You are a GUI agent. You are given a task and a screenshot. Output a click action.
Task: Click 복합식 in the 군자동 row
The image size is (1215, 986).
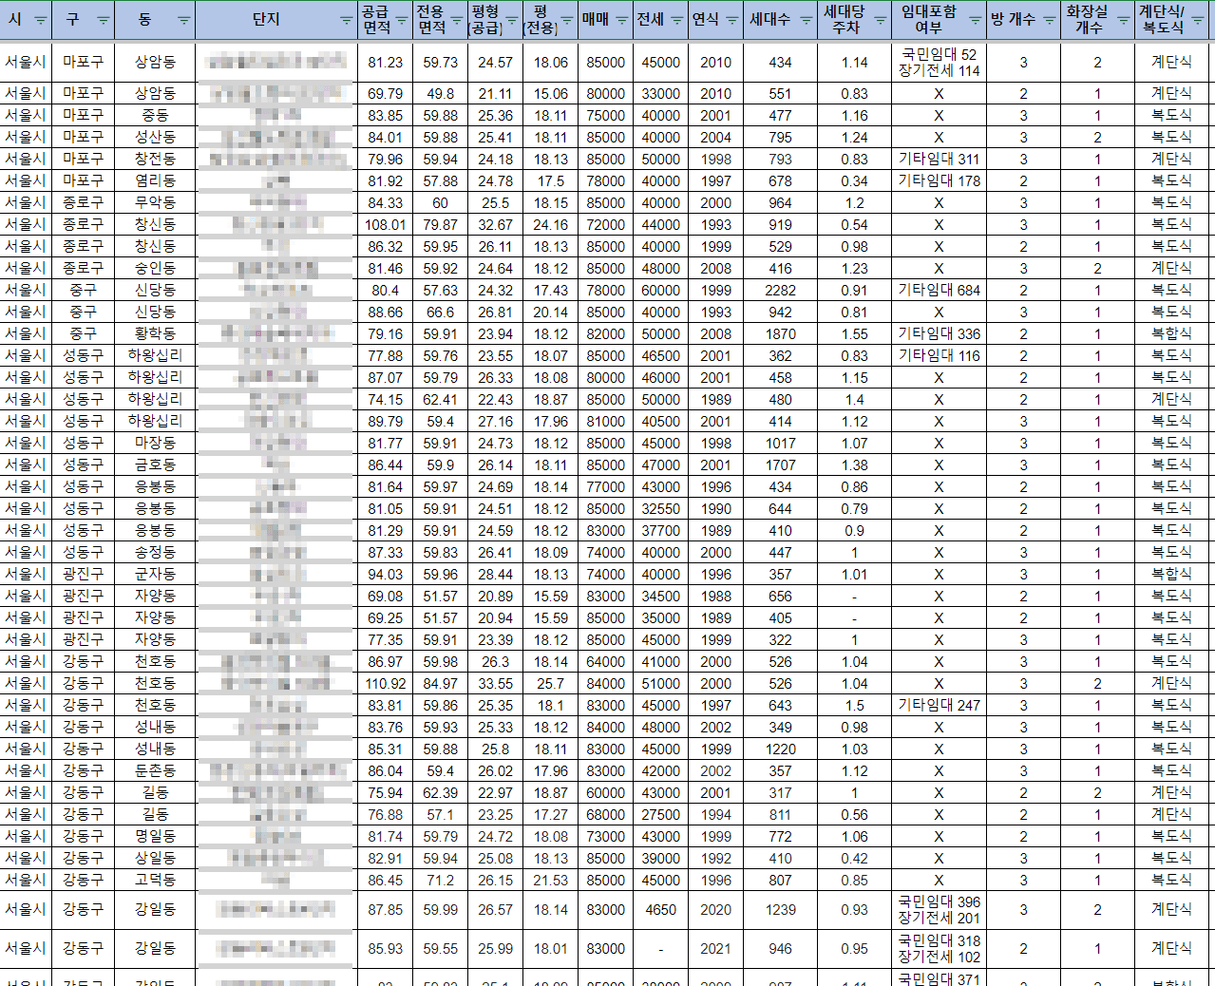tap(1171, 574)
